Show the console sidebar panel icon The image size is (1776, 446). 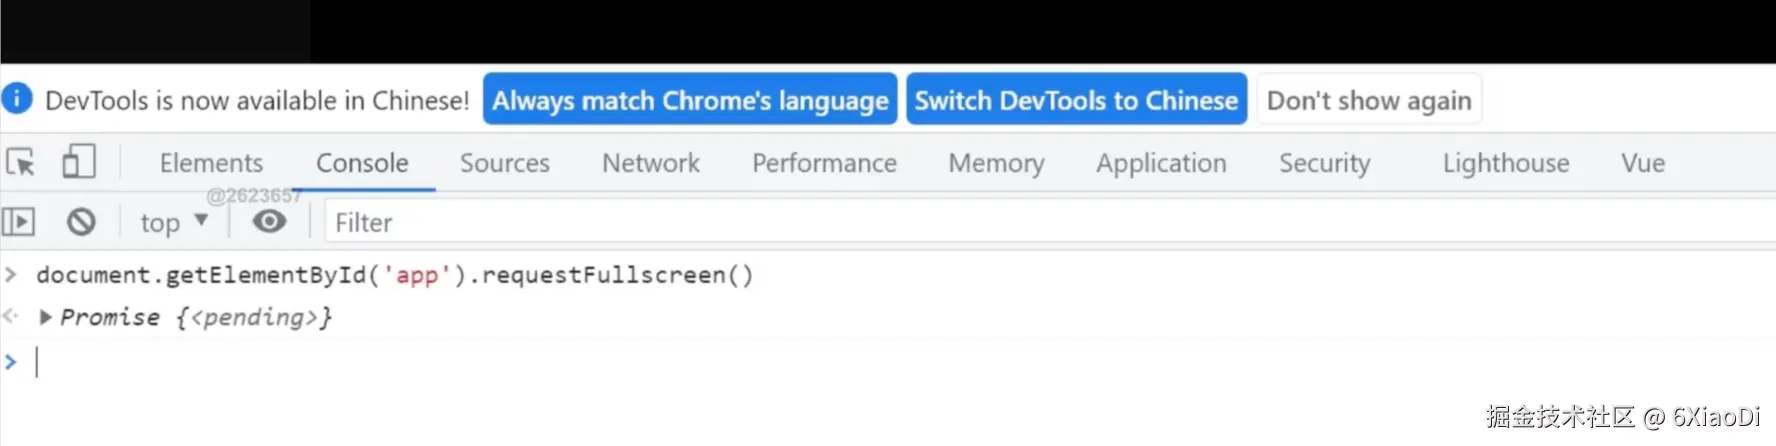click(x=19, y=222)
